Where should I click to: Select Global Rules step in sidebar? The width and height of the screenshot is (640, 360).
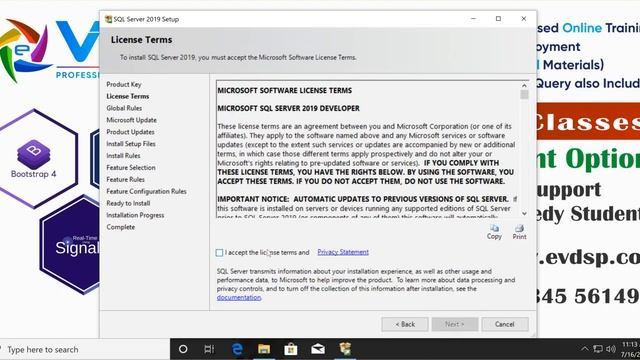pos(124,108)
